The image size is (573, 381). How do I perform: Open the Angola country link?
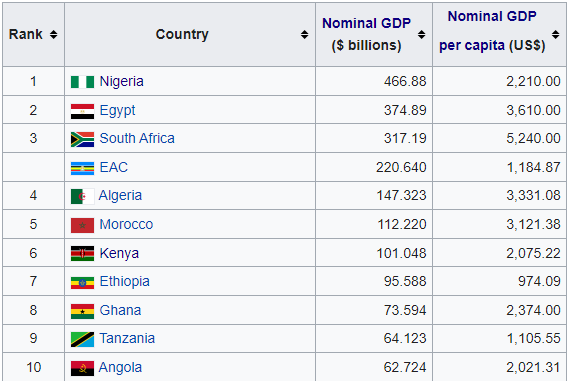120,368
